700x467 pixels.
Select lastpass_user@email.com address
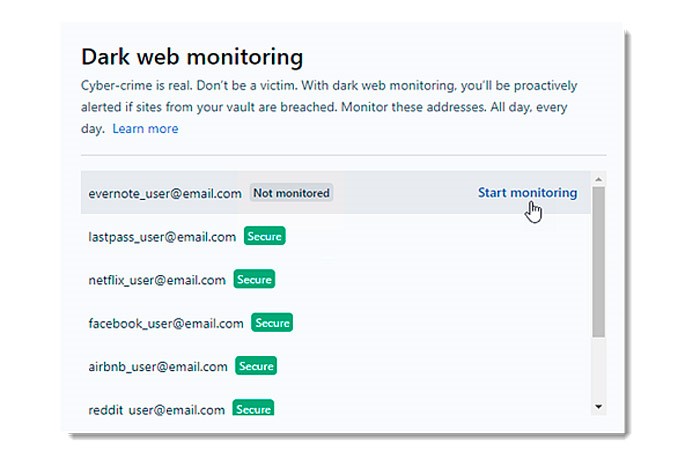(x=162, y=237)
